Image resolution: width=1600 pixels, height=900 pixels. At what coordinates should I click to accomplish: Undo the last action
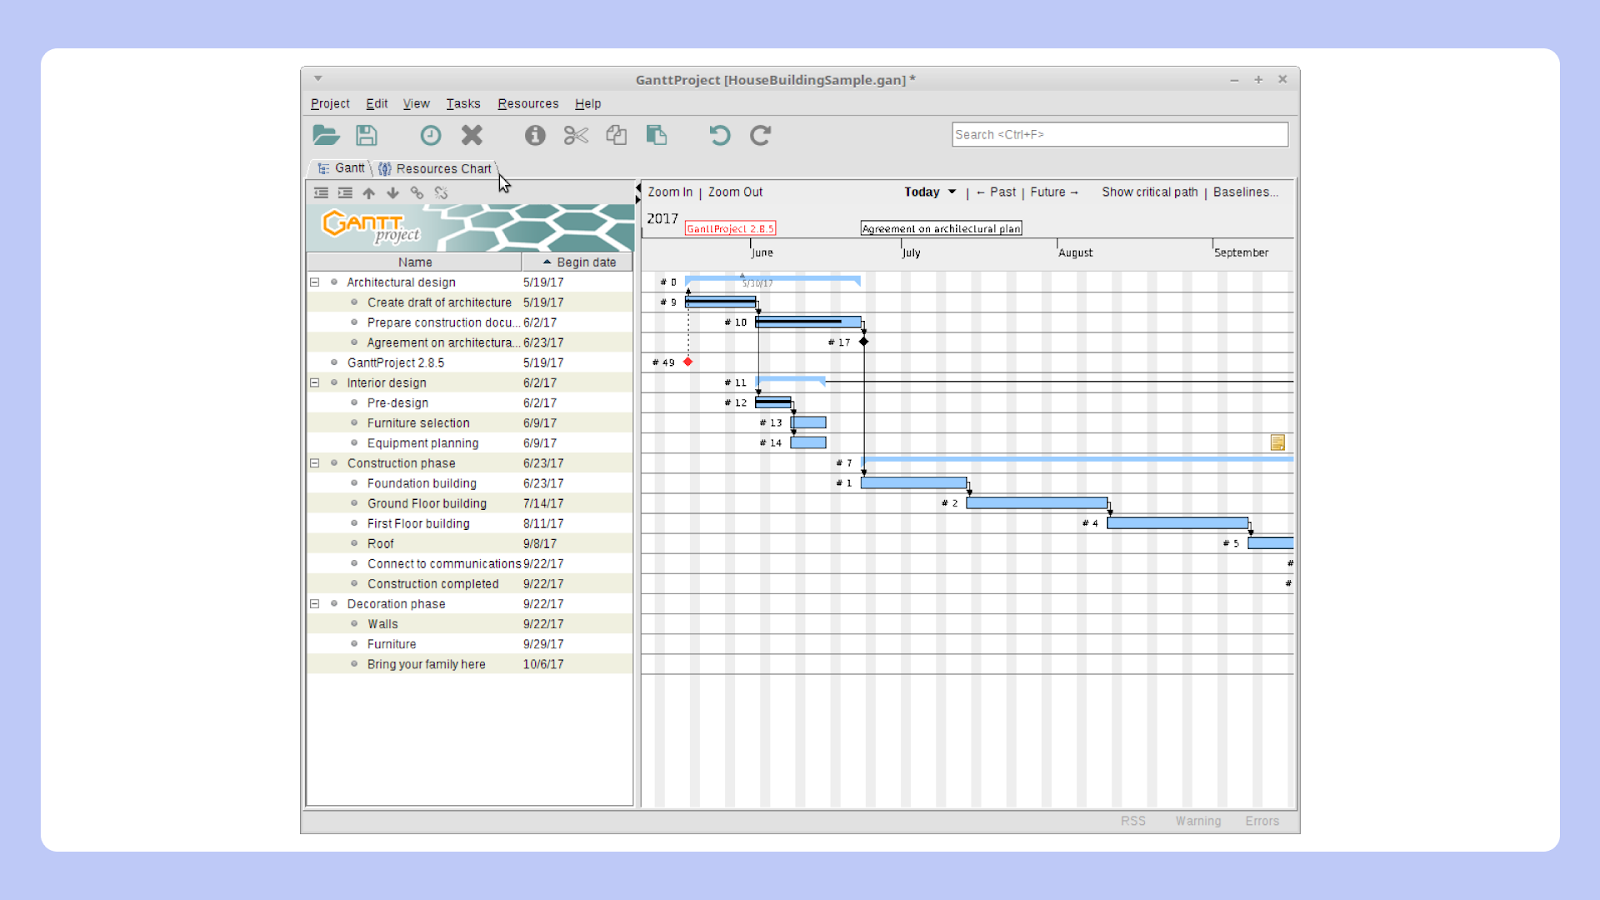719,135
